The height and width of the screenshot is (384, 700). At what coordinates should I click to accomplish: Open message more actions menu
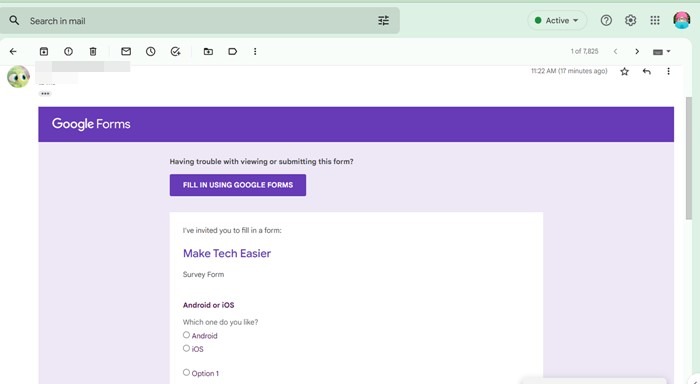(x=668, y=71)
